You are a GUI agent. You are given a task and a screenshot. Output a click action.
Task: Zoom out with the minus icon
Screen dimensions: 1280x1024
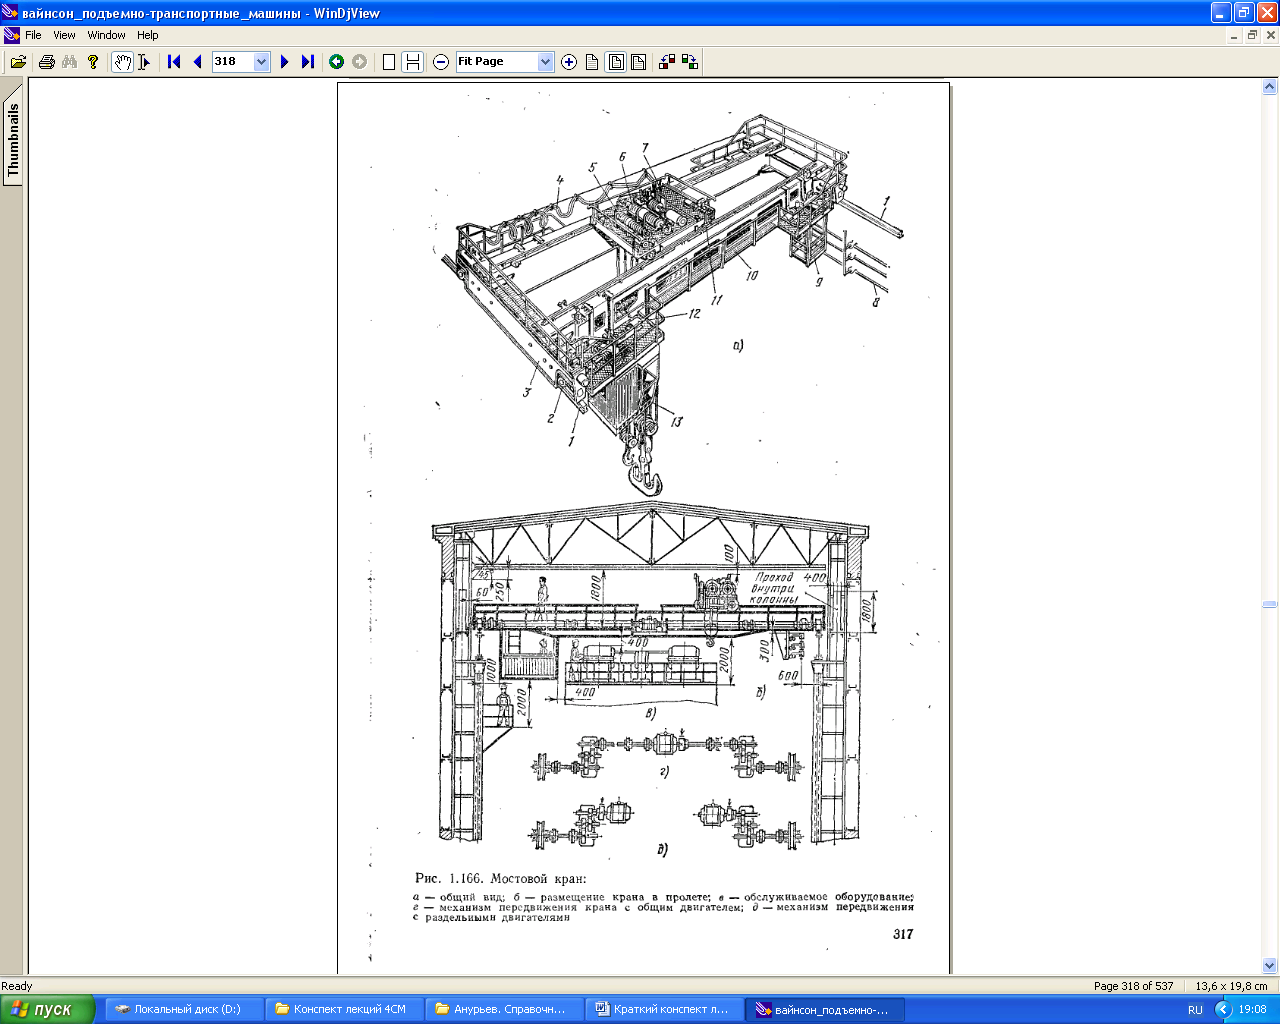(x=441, y=62)
